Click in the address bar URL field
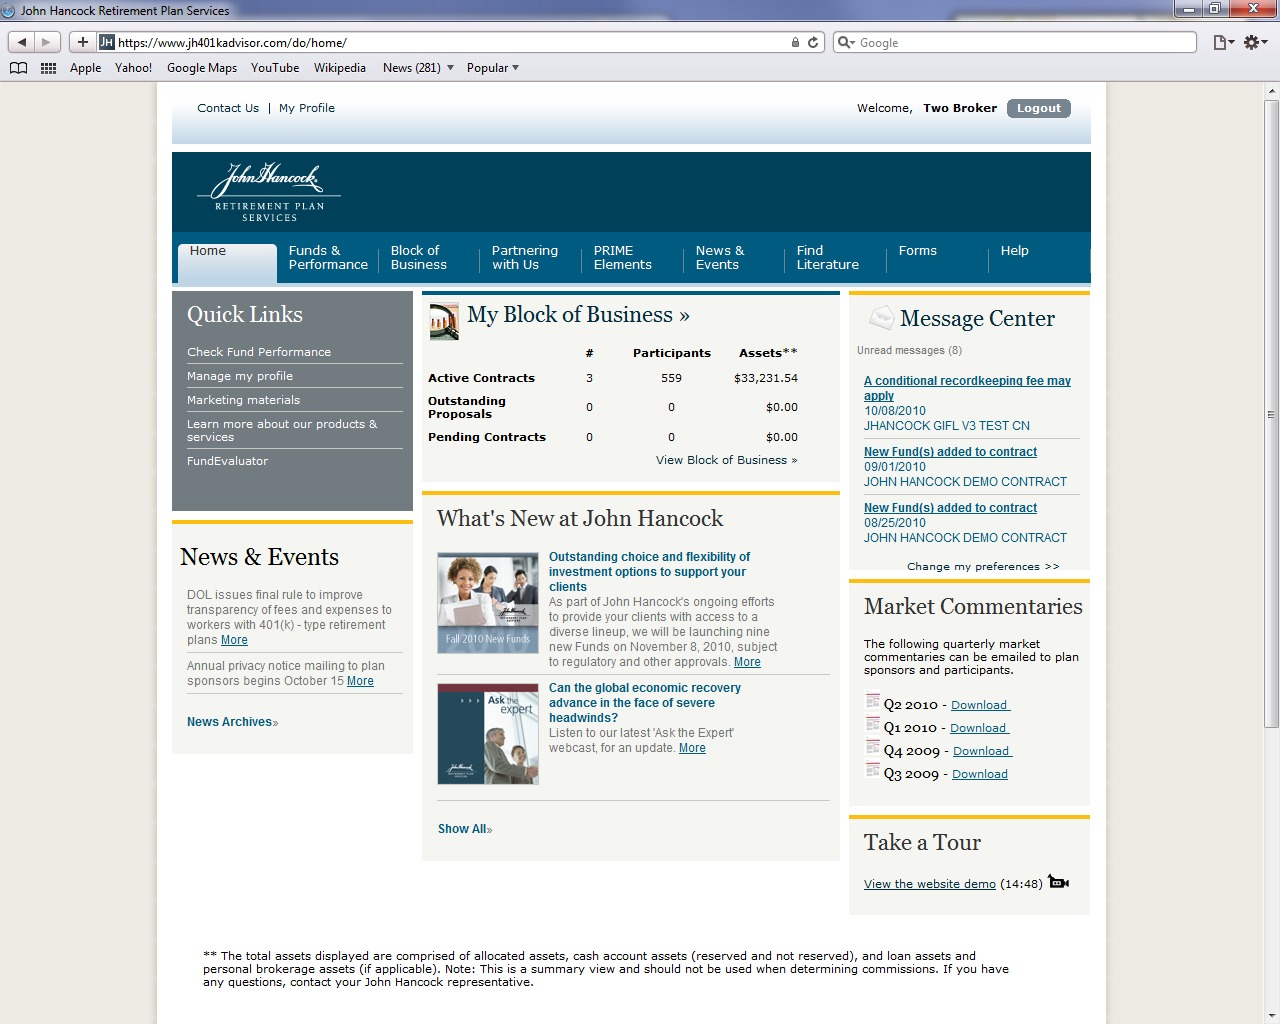This screenshot has width=1280, height=1024. click(x=450, y=42)
